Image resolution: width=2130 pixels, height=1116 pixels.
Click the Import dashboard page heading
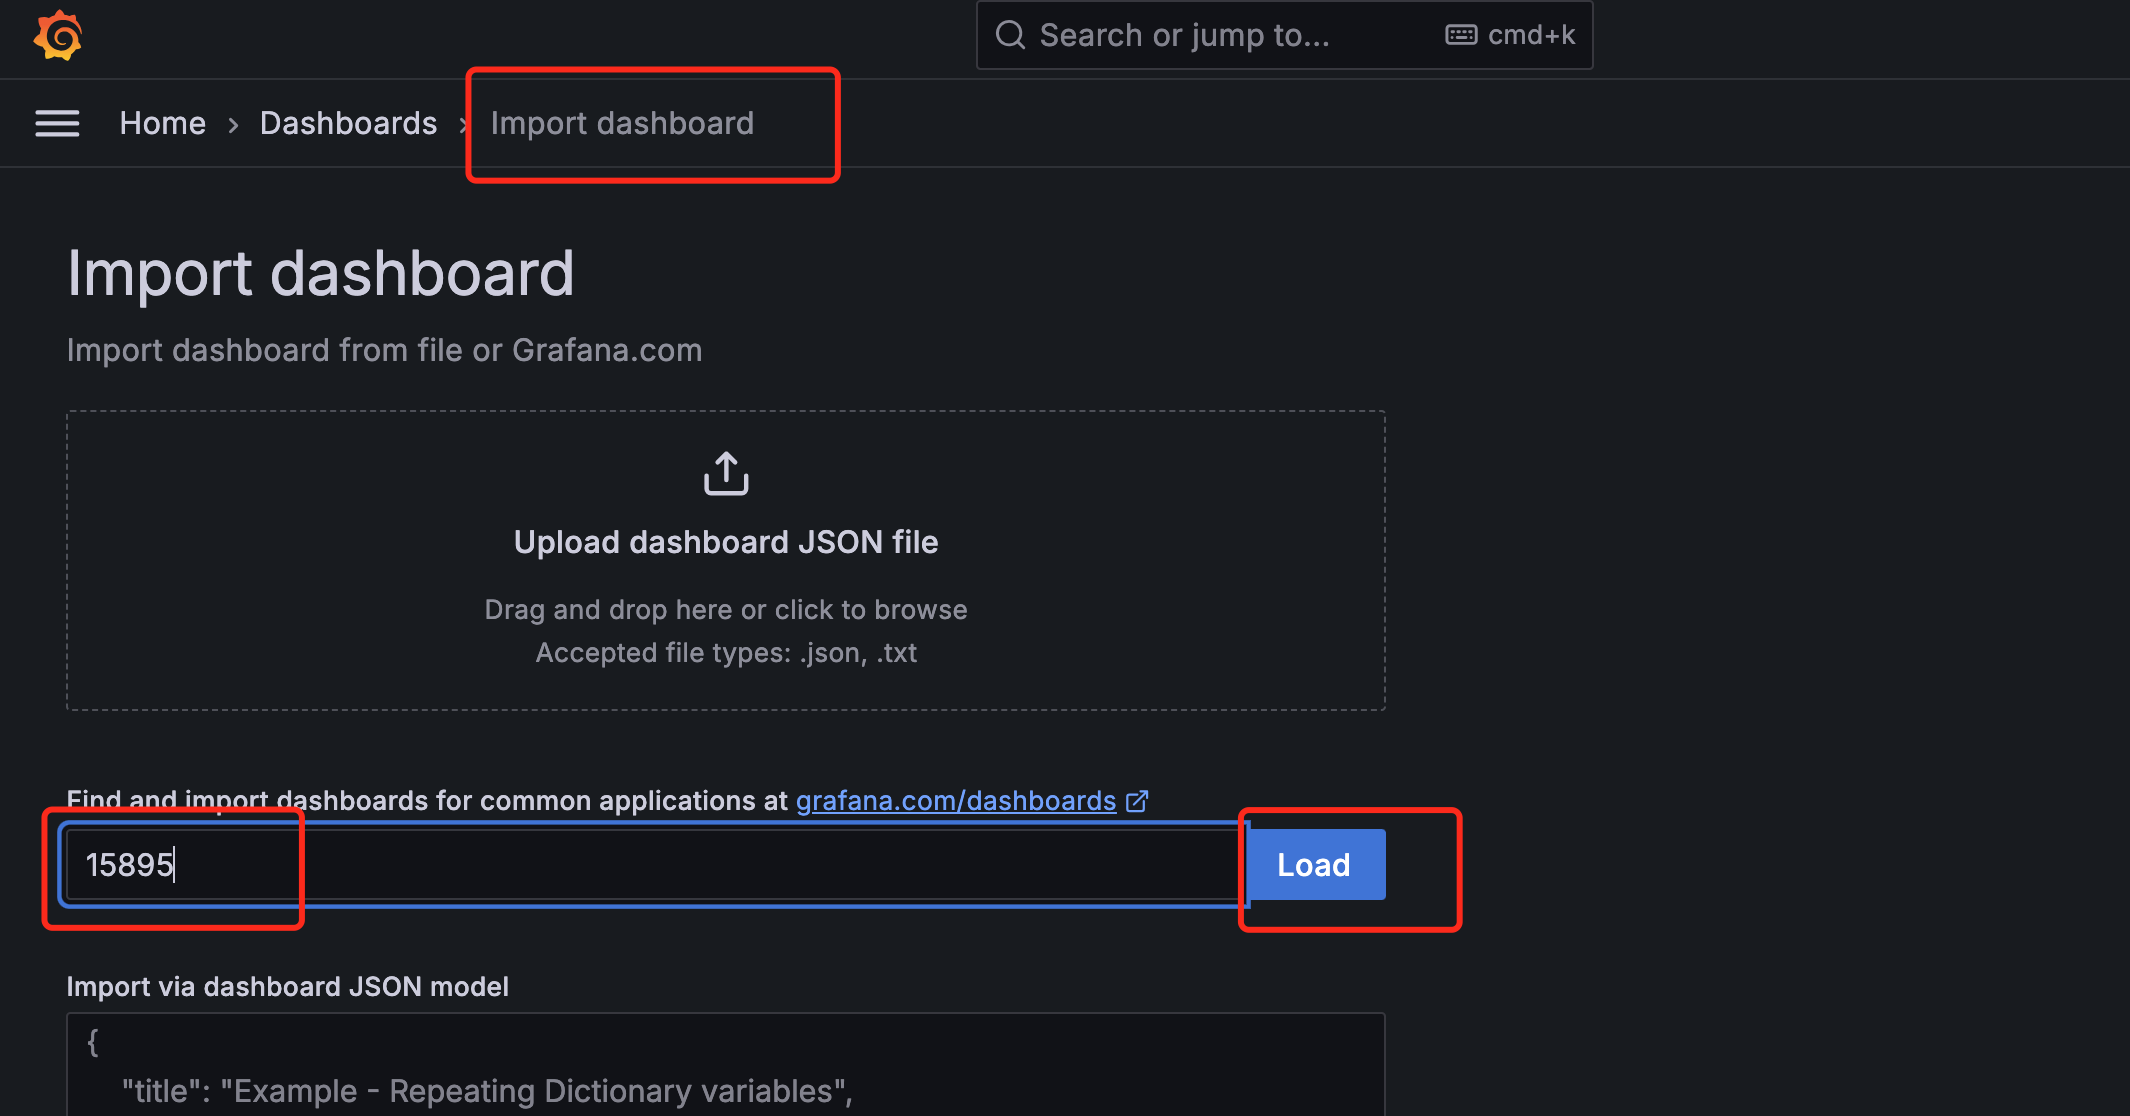[320, 273]
